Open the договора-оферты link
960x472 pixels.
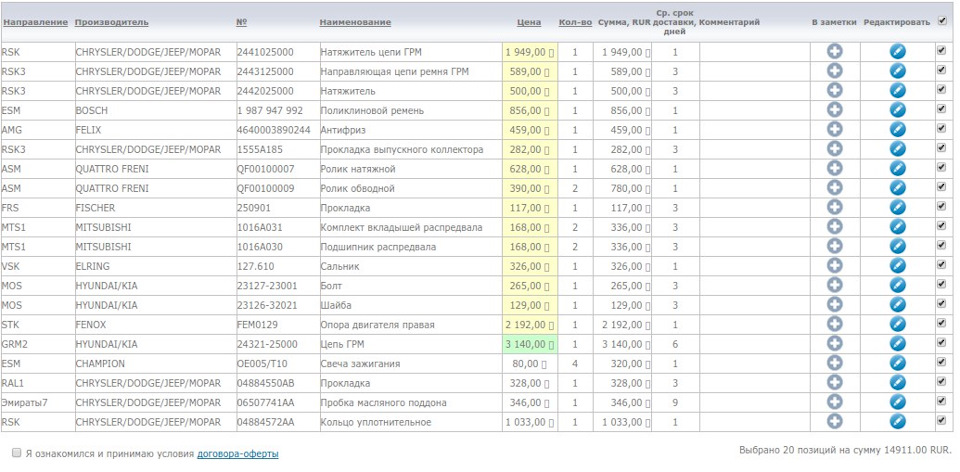[x=238, y=454]
